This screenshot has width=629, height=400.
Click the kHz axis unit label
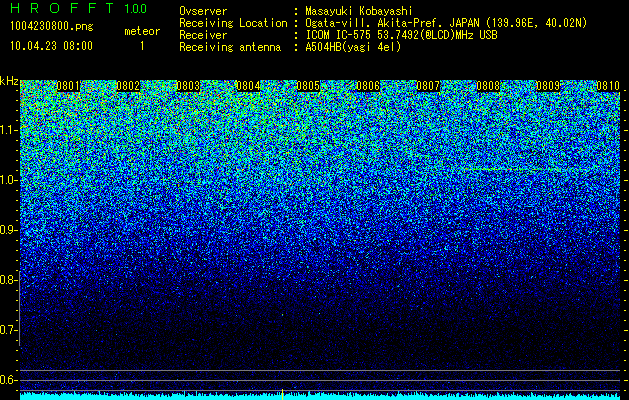[x=9, y=81]
